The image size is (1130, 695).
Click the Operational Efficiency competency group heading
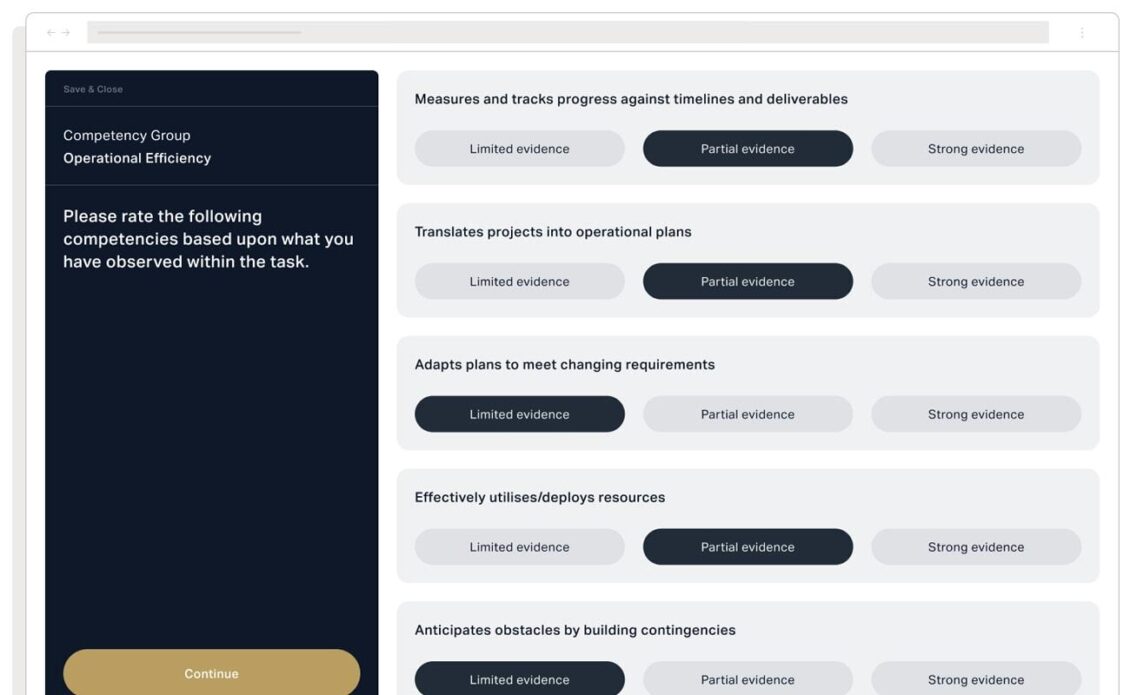point(137,157)
